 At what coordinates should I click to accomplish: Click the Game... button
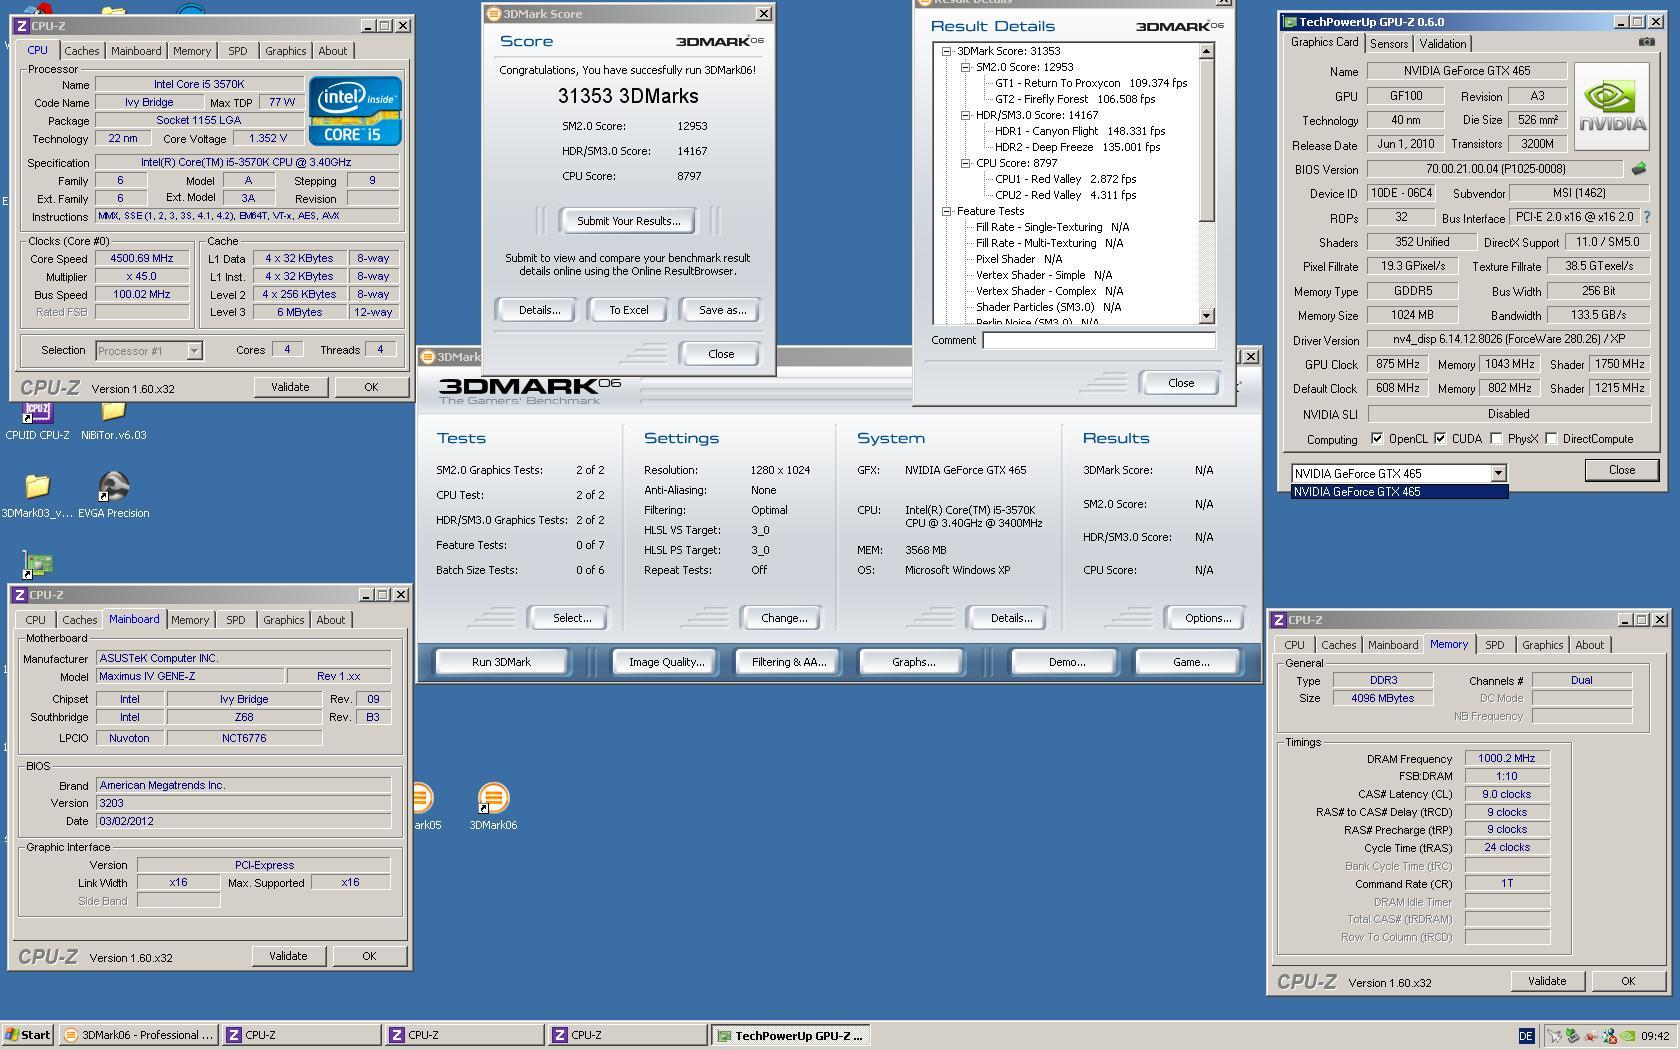(x=1190, y=662)
